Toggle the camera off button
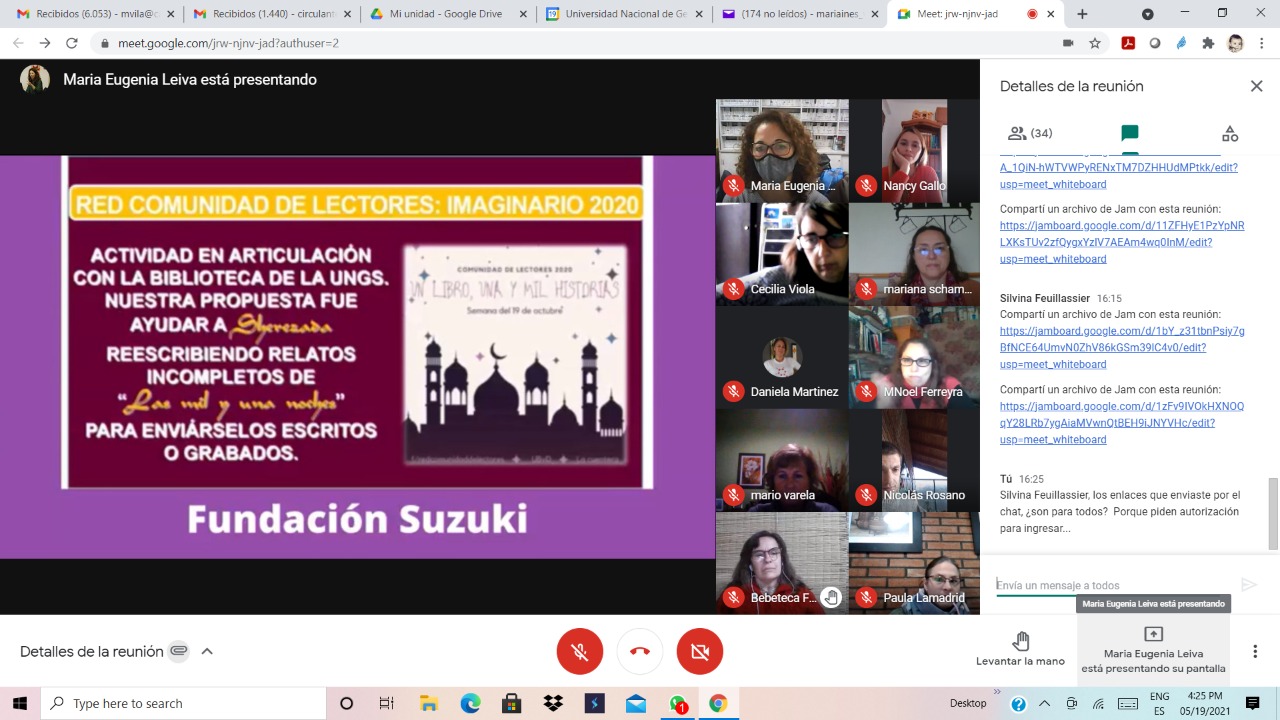 [699, 651]
